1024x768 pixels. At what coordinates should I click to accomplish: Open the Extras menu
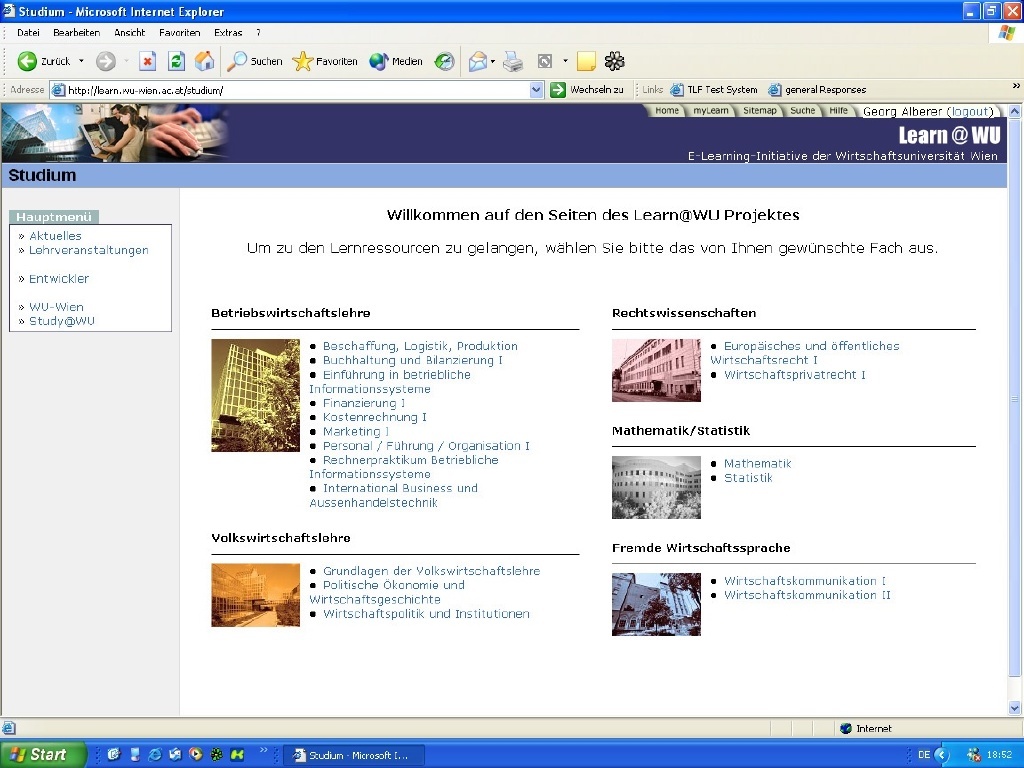228,33
